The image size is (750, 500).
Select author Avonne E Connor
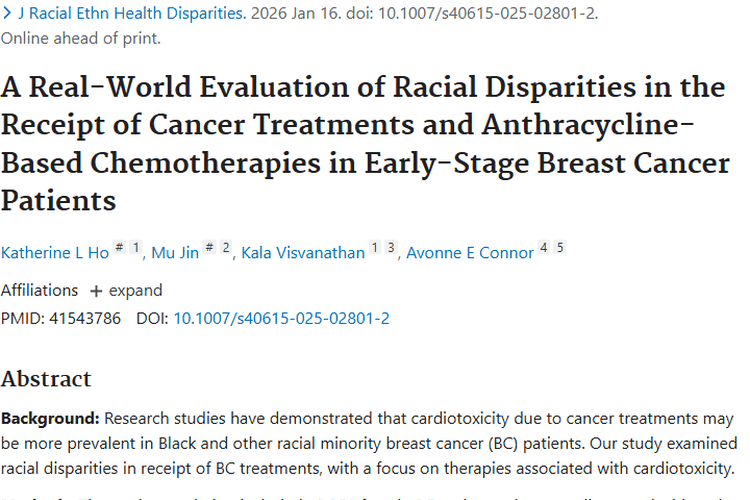tap(470, 253)
